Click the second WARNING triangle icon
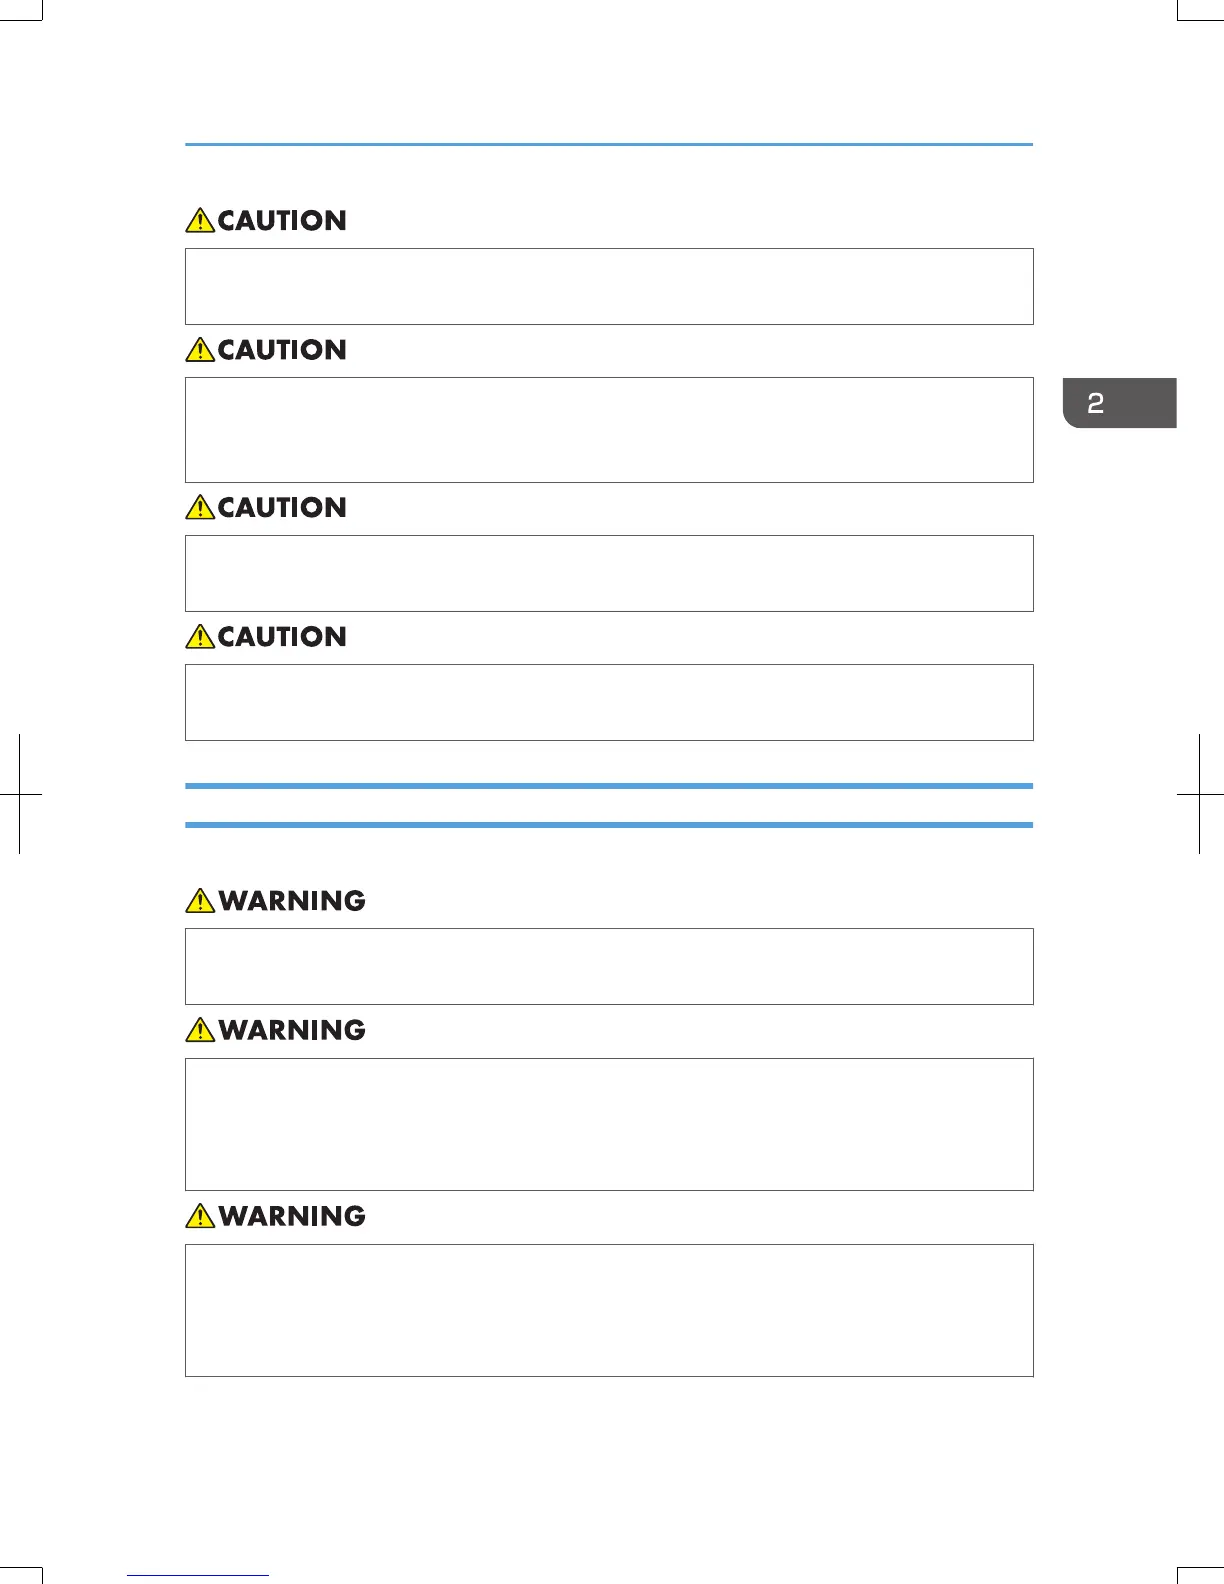 [x=200, y=1029]
